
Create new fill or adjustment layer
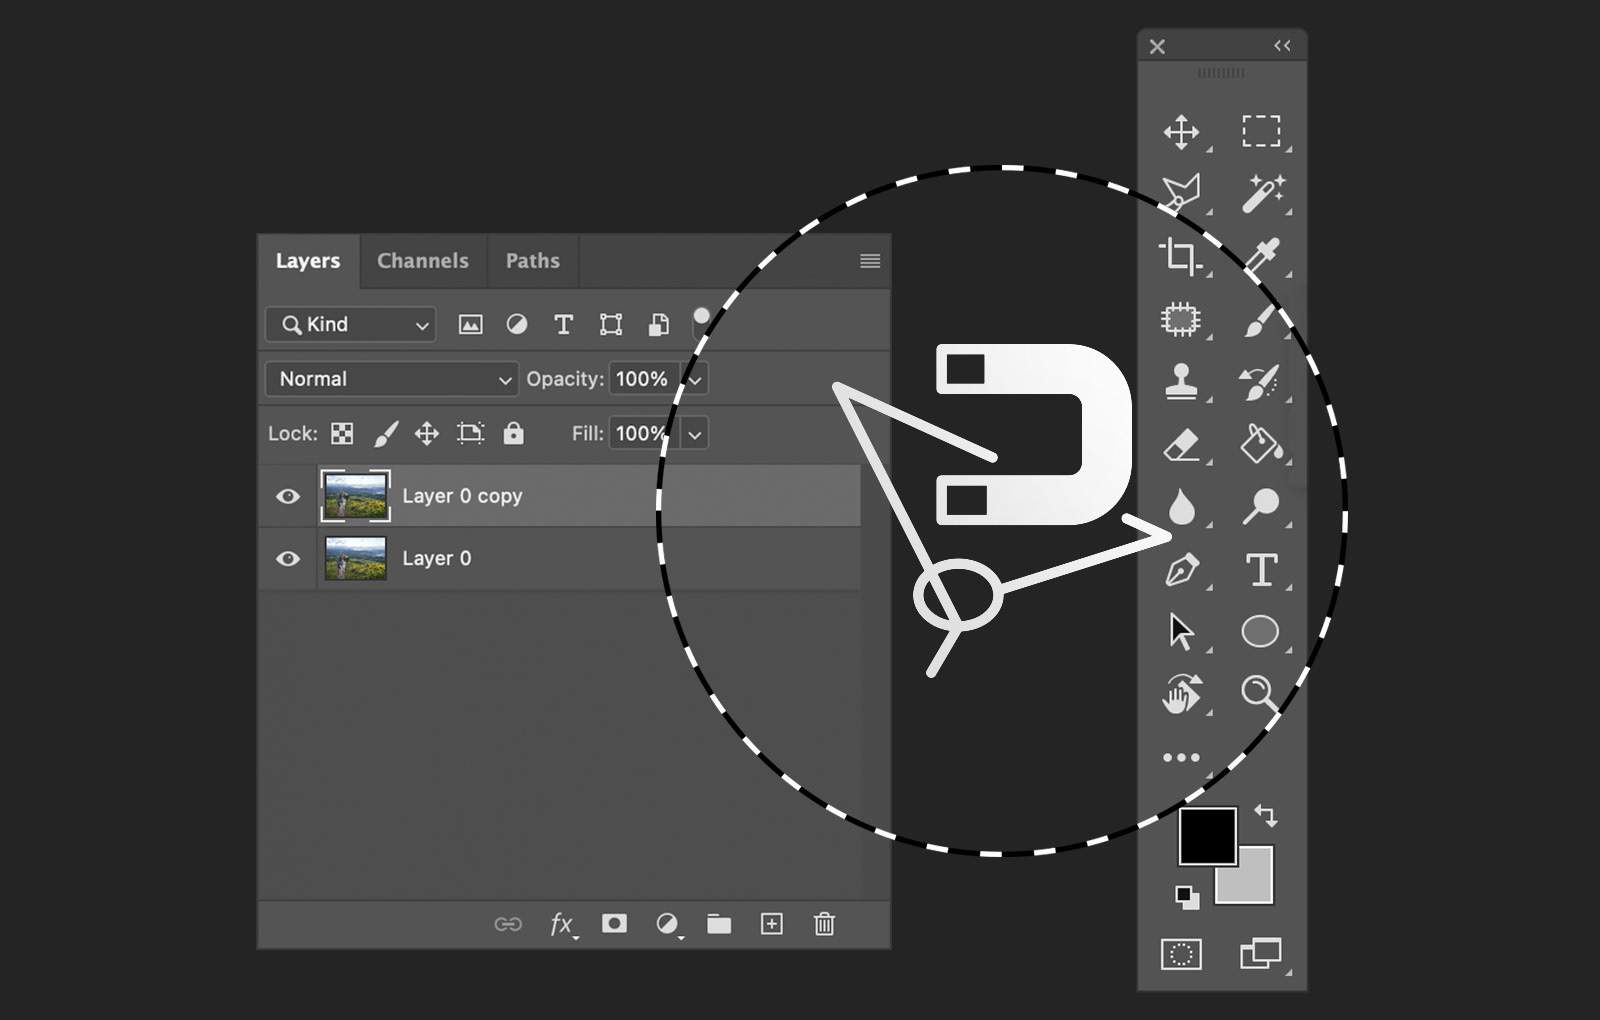click(668, 925)
